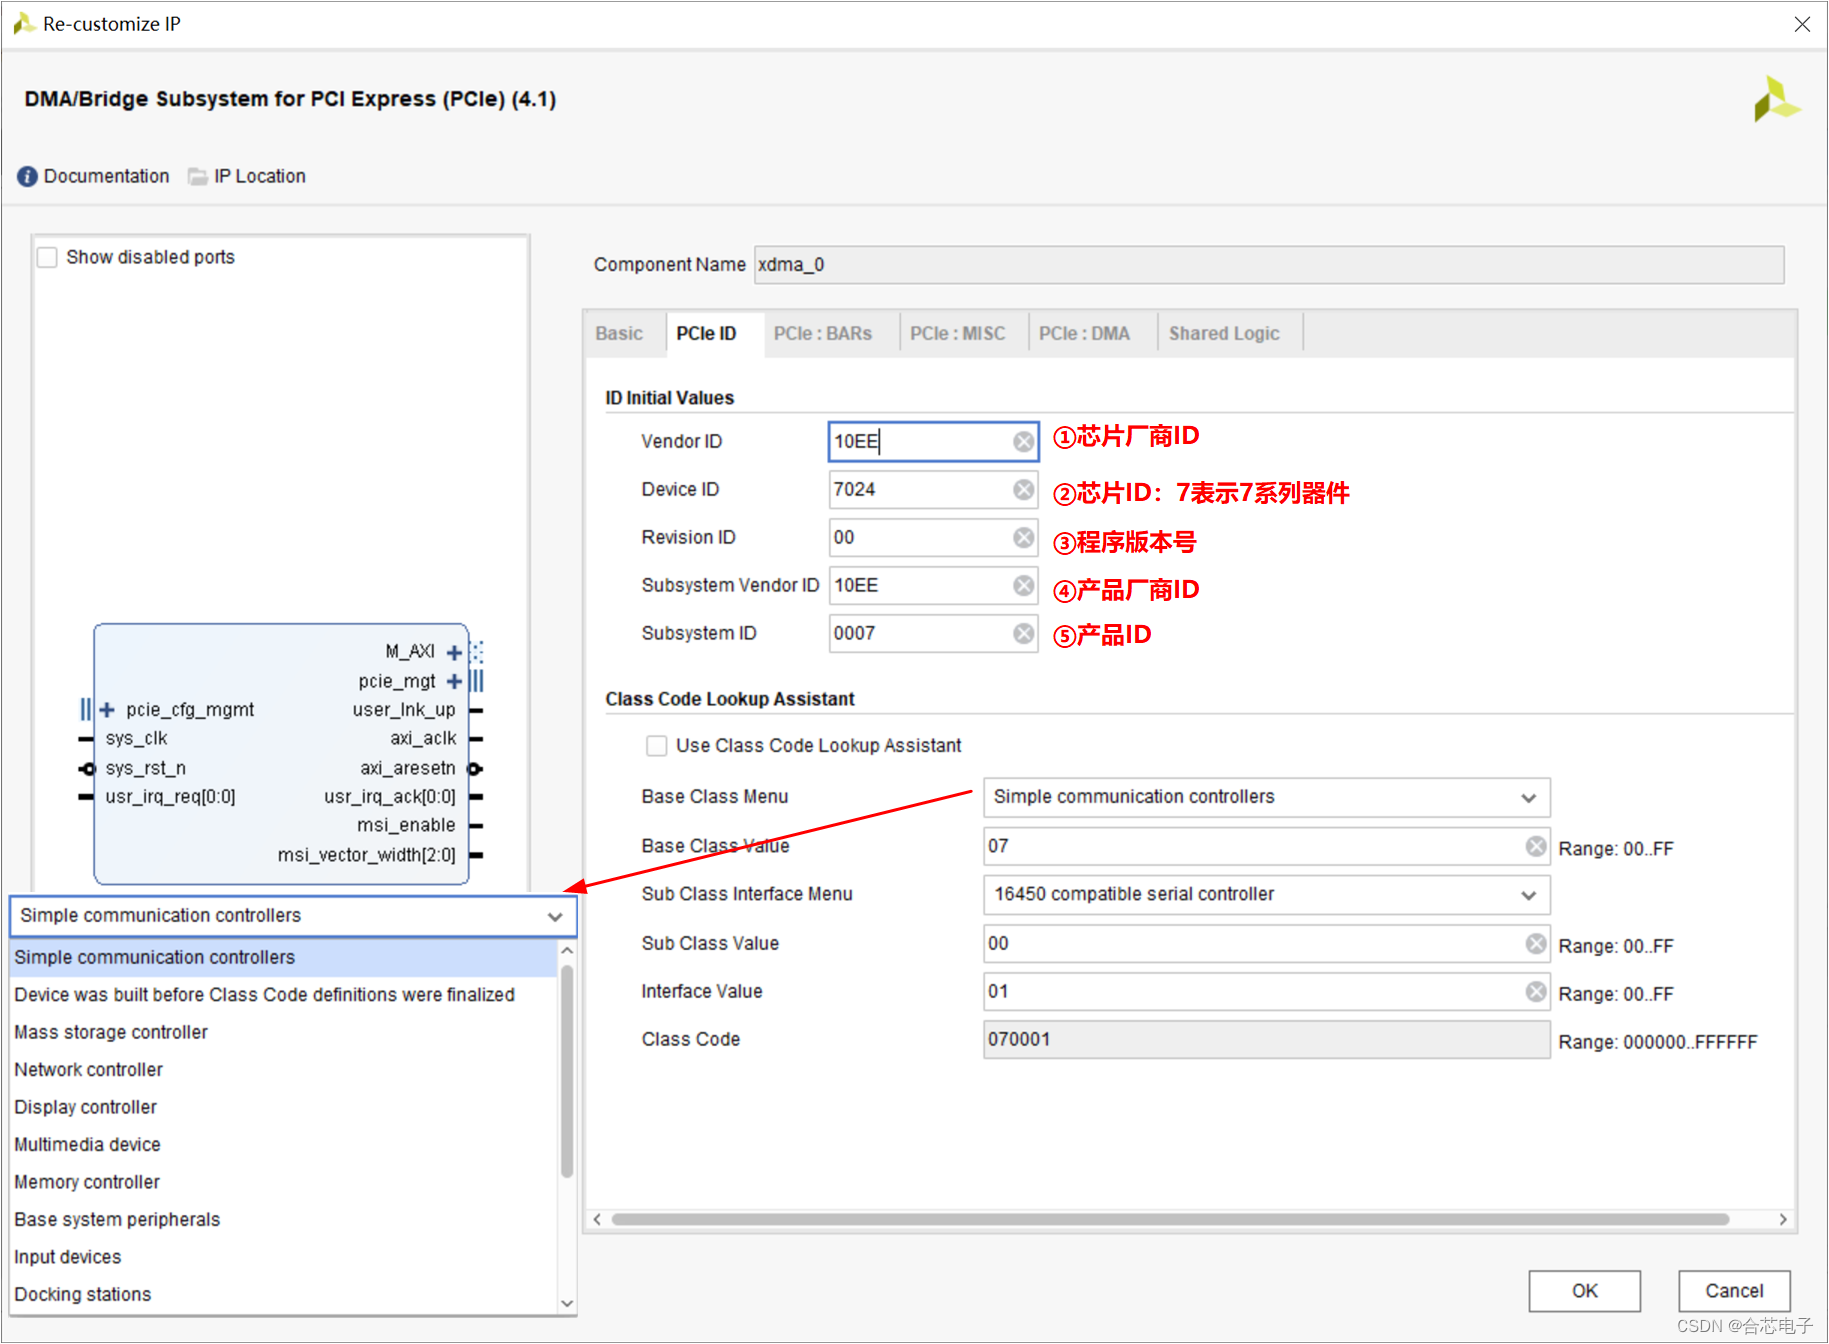Image resolution: width=1829 pixels, height=1344 pixels.
Task: Confirm settings with the OK button
Action: point(1584,1291)
